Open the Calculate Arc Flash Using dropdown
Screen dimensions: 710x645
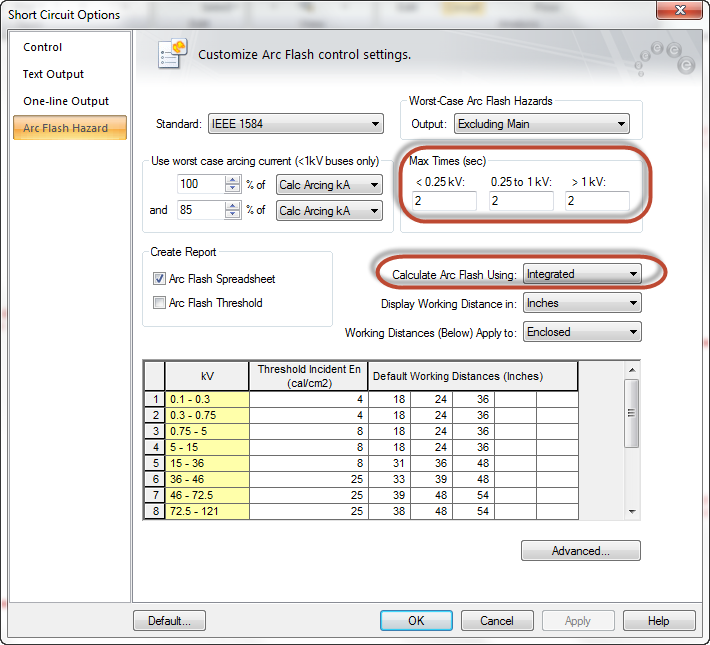pyautogui.click(x=582, y=274)
